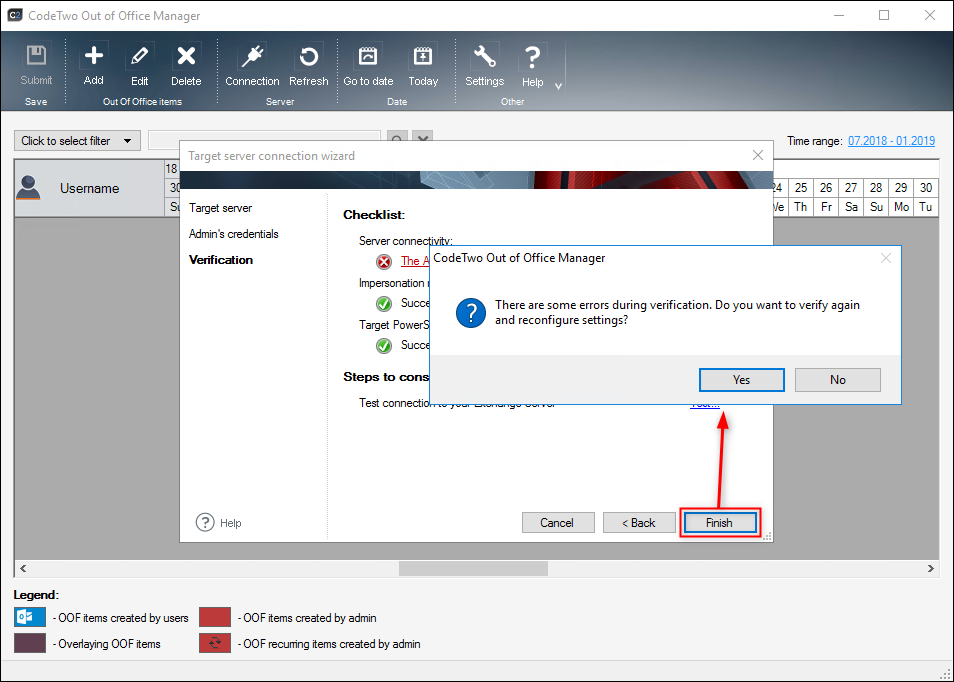Viewport: 954px width, 682px height.
Task: Click the horizontal scrollbar thumb
Action: click(x=473, y=568)
